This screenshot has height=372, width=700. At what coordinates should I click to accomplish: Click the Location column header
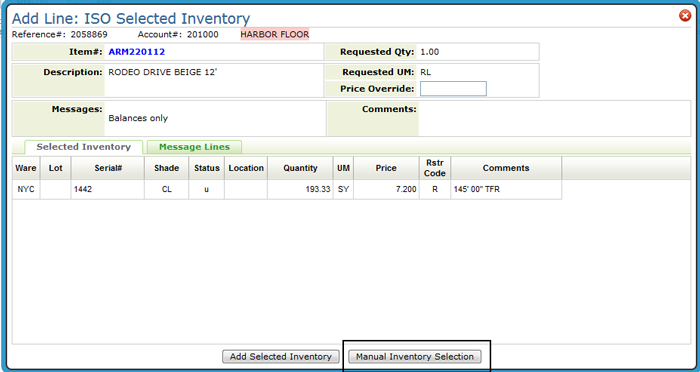click(246, 168)
